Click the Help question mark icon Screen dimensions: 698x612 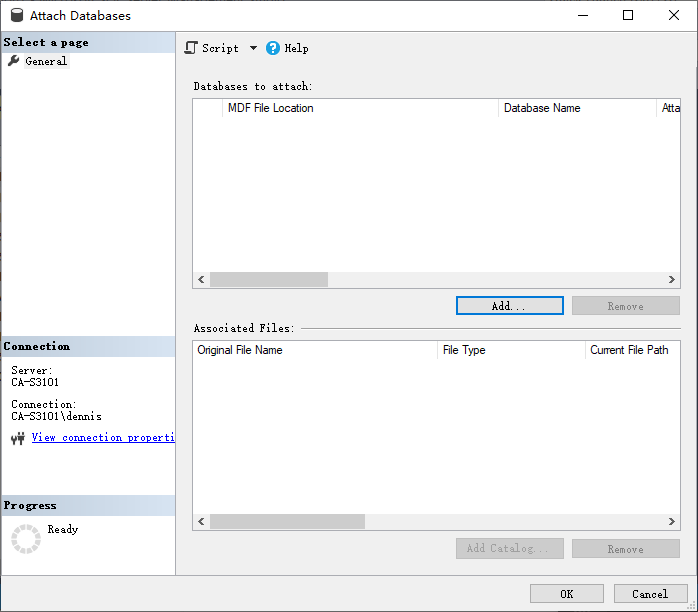coord(273,48)
